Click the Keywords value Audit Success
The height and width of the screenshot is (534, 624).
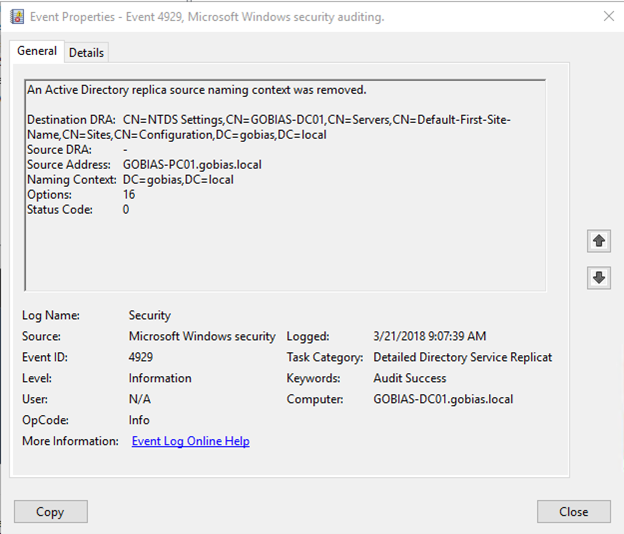pyautogui.click(x=410, y=378)
